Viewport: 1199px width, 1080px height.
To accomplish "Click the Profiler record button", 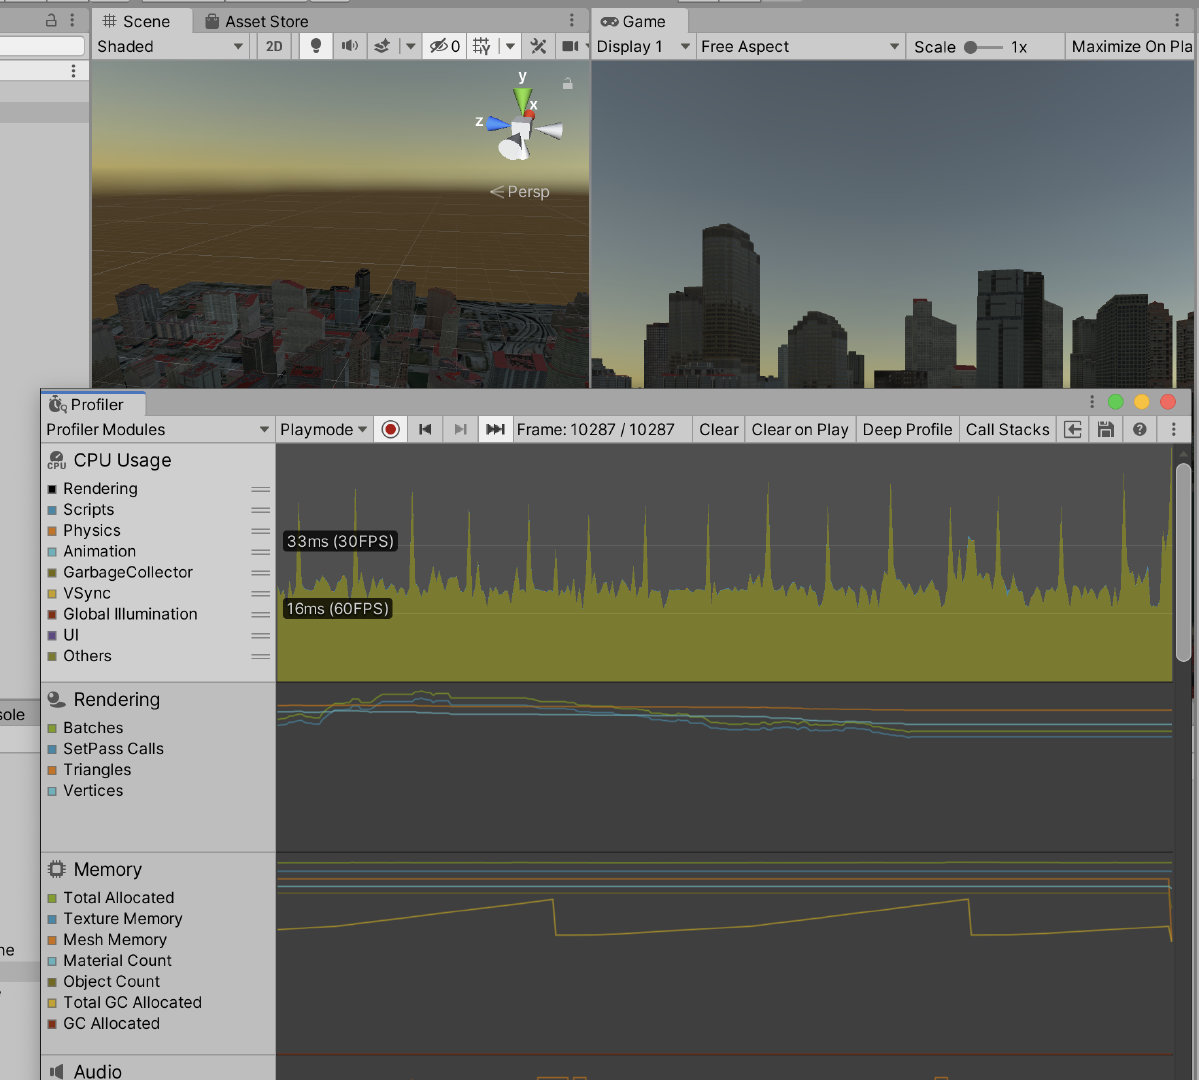I will coord(391,429).
